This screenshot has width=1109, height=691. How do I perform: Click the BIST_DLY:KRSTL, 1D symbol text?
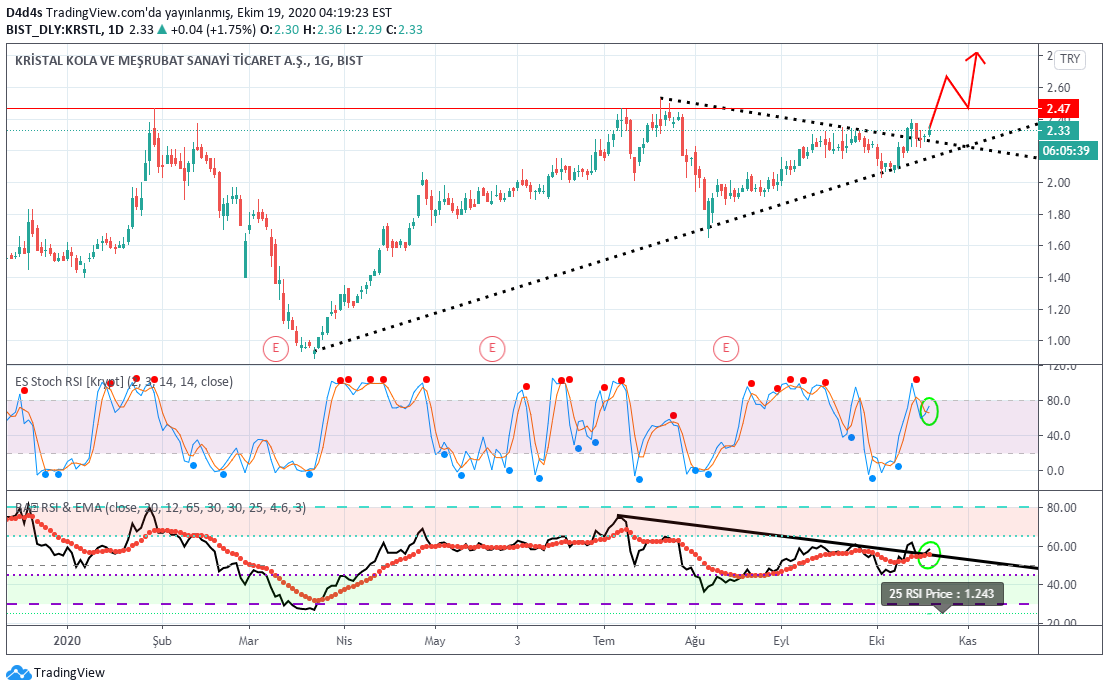click(x=65, y=30)
